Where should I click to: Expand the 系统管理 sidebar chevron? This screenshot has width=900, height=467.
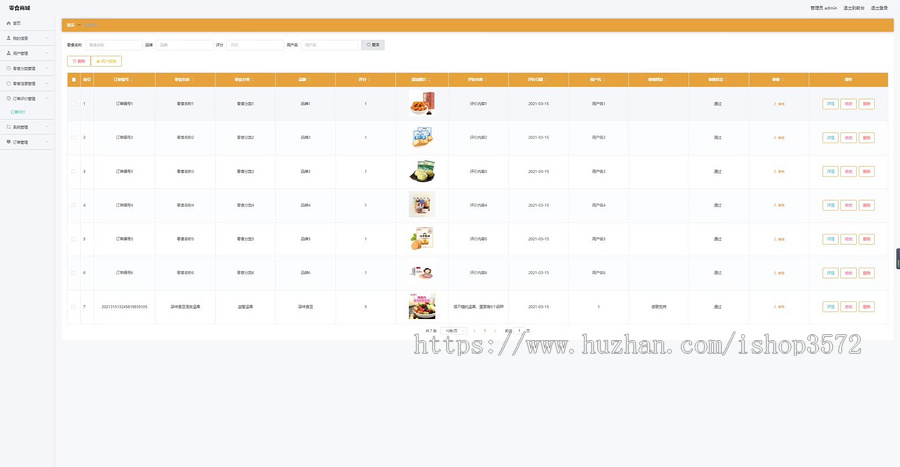(47, 127)
